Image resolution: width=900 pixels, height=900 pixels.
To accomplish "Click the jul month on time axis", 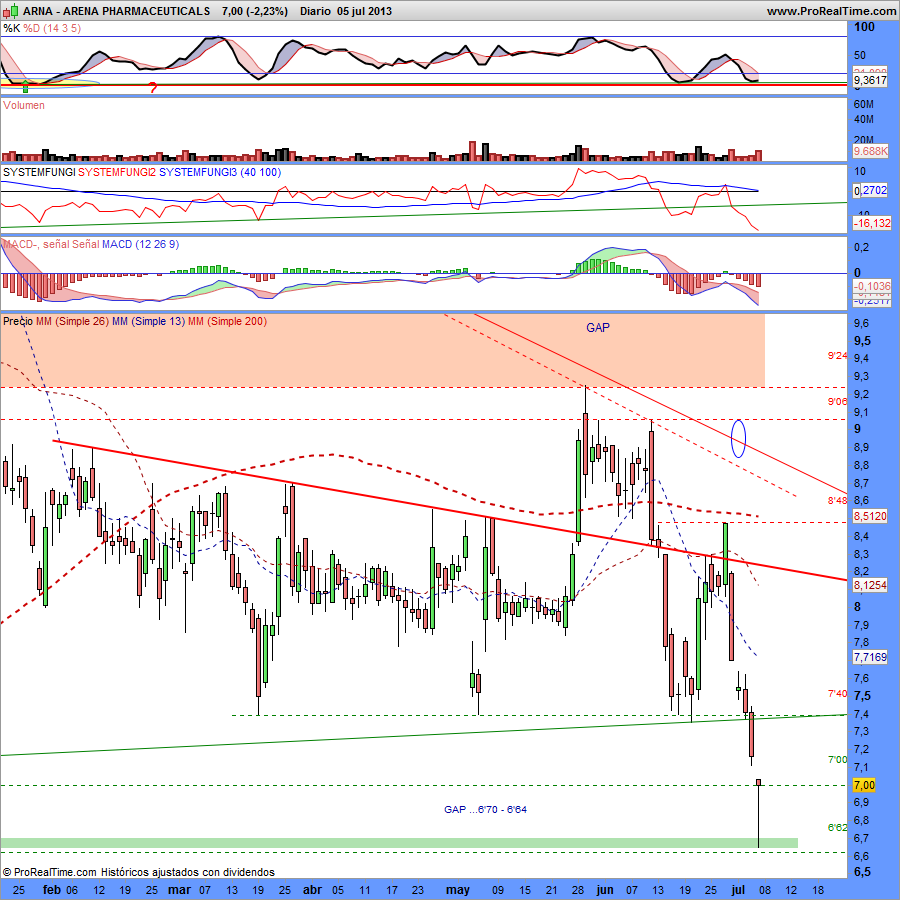I will (738, 890).
